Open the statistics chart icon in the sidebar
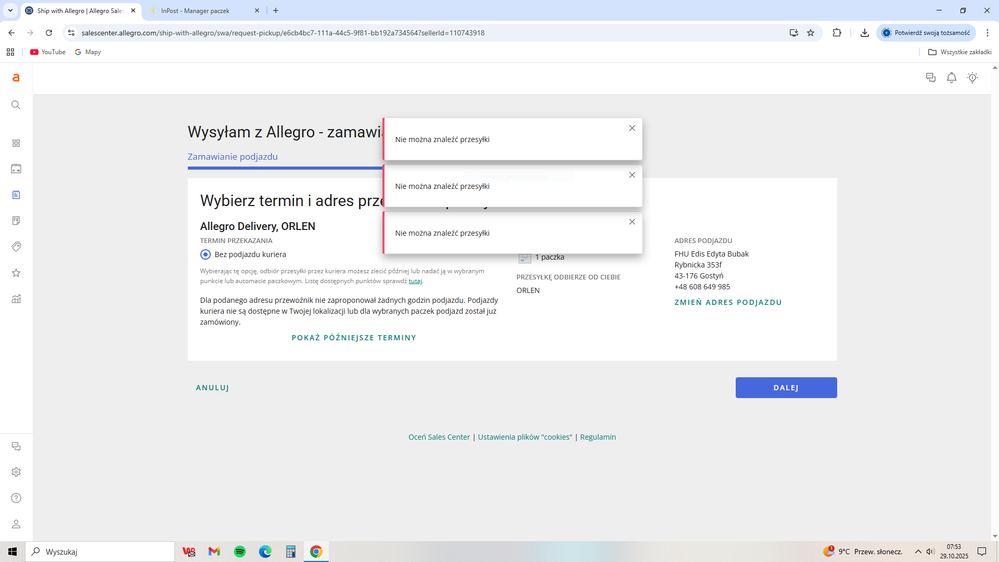This screenshot has width=999, height=562. pos(16,299)
